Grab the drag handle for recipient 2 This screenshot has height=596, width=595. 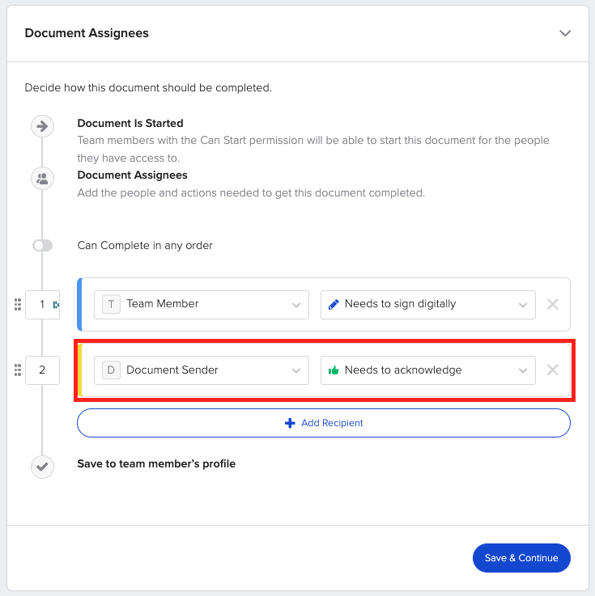[17, 370]
